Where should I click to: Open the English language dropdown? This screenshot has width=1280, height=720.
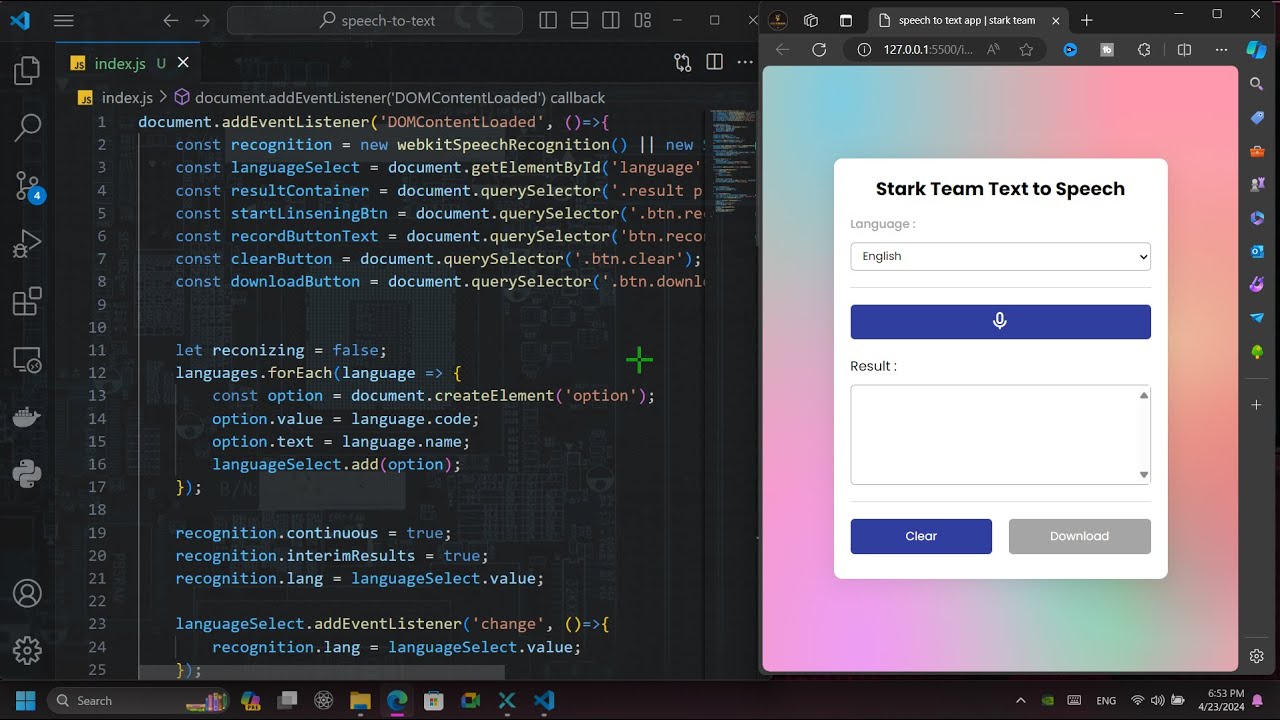pos(1000,256)
